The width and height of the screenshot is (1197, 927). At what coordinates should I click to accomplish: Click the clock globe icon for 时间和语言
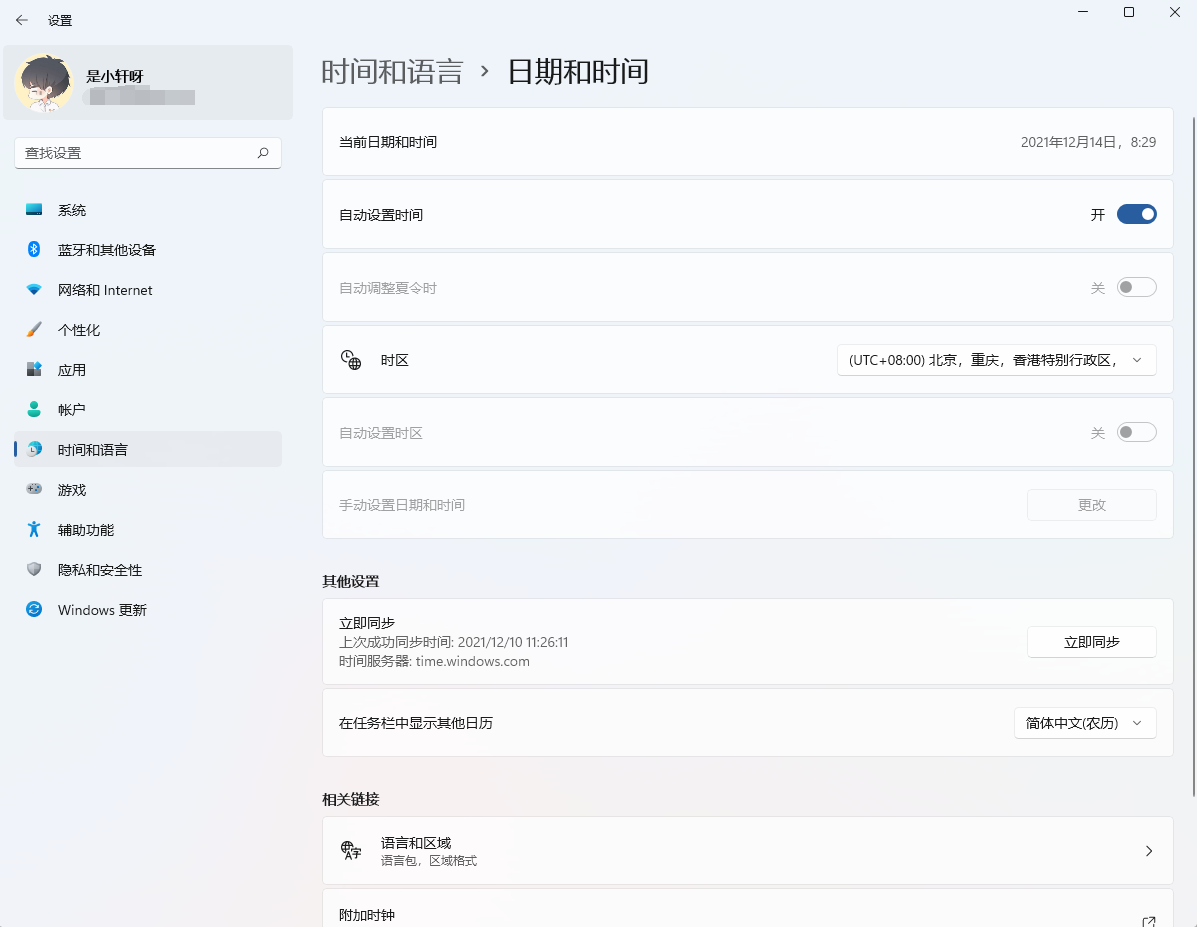34,449
